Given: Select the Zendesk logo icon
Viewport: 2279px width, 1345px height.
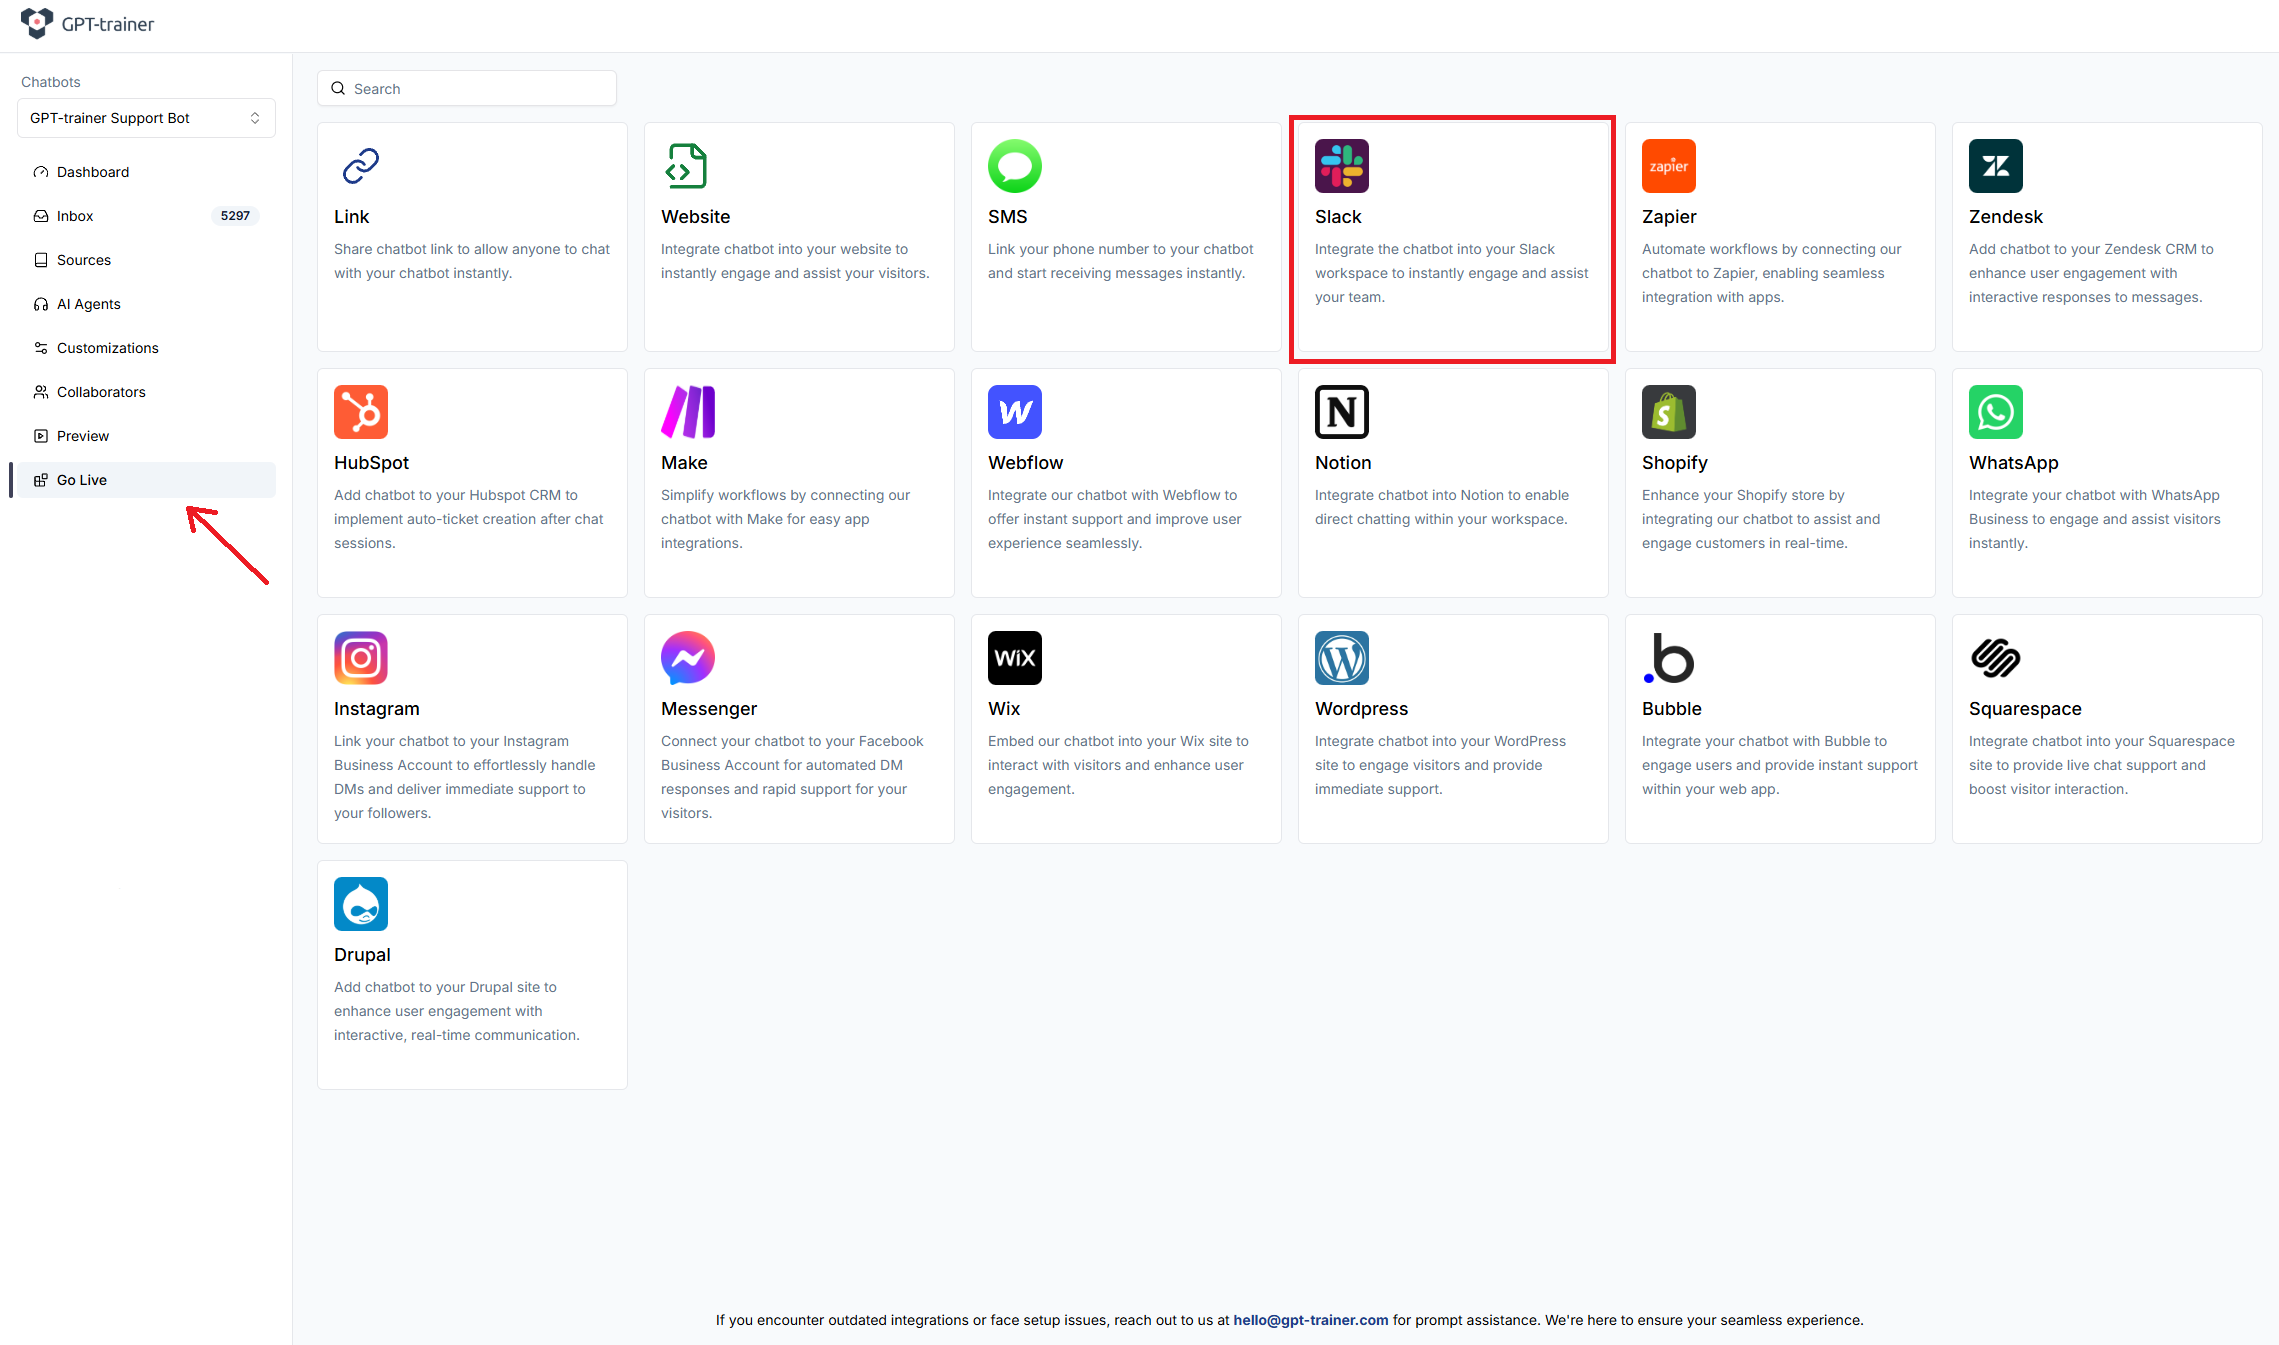Looking at the screenshot, I should coord(1995,166).
